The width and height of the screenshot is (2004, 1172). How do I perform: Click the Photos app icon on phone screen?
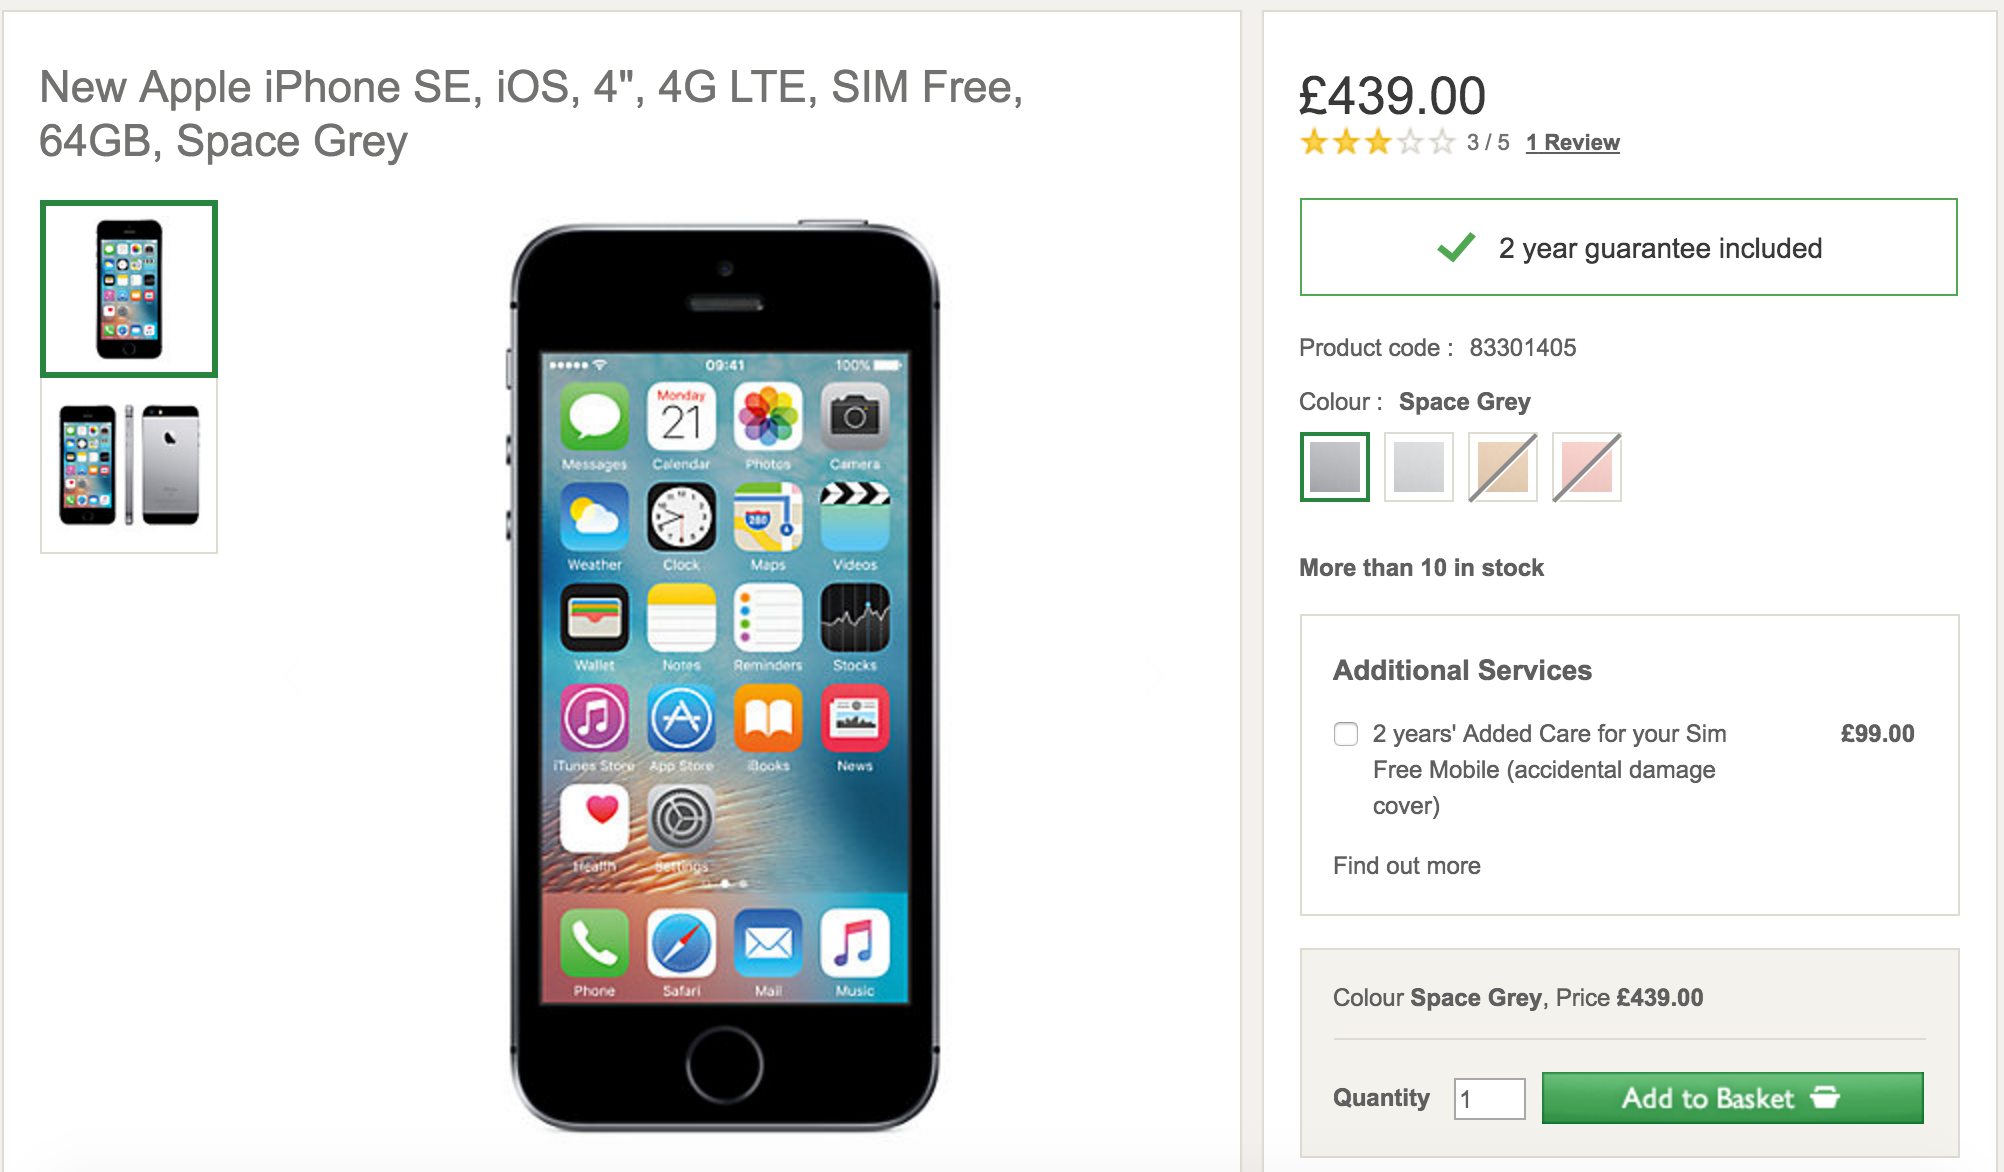click(768, 416)
